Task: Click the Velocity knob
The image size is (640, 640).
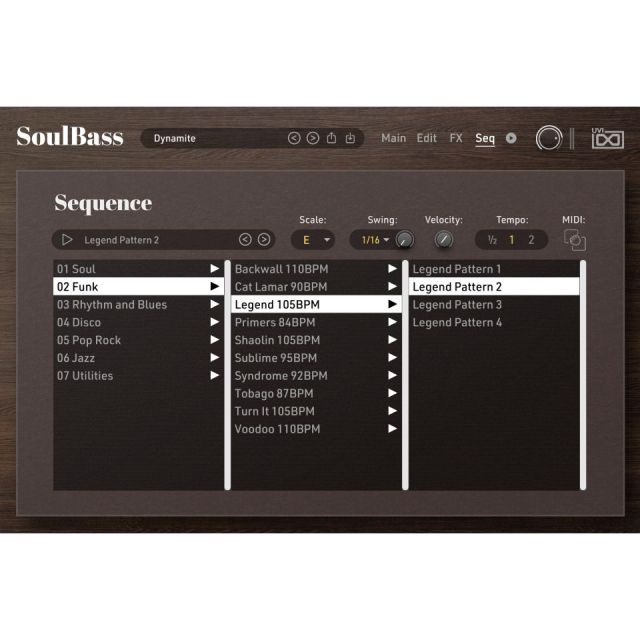Action: coord(444,240)
